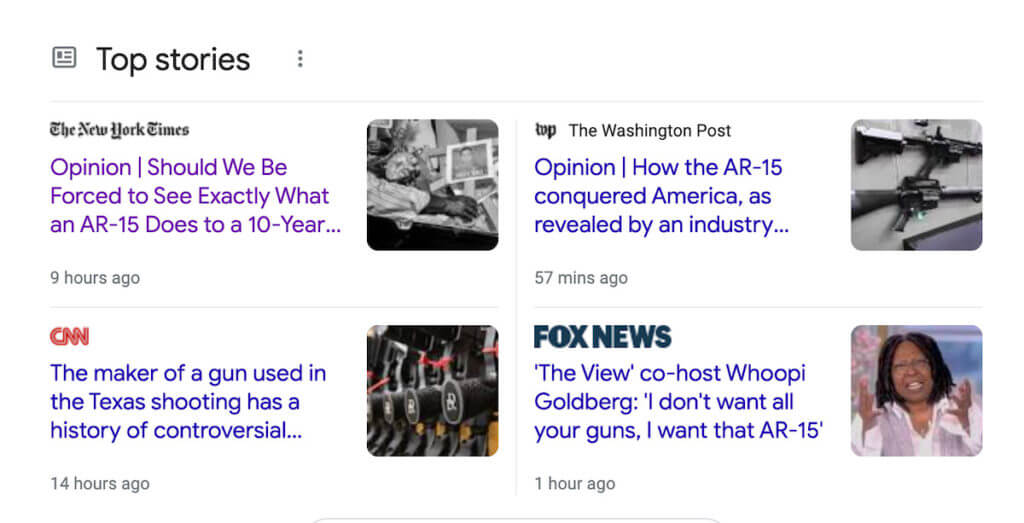Viewport: 1024px width, 523px height.
Task: Click The Washington Post source name
Action: pyautogui.click(x=649, y=130)
